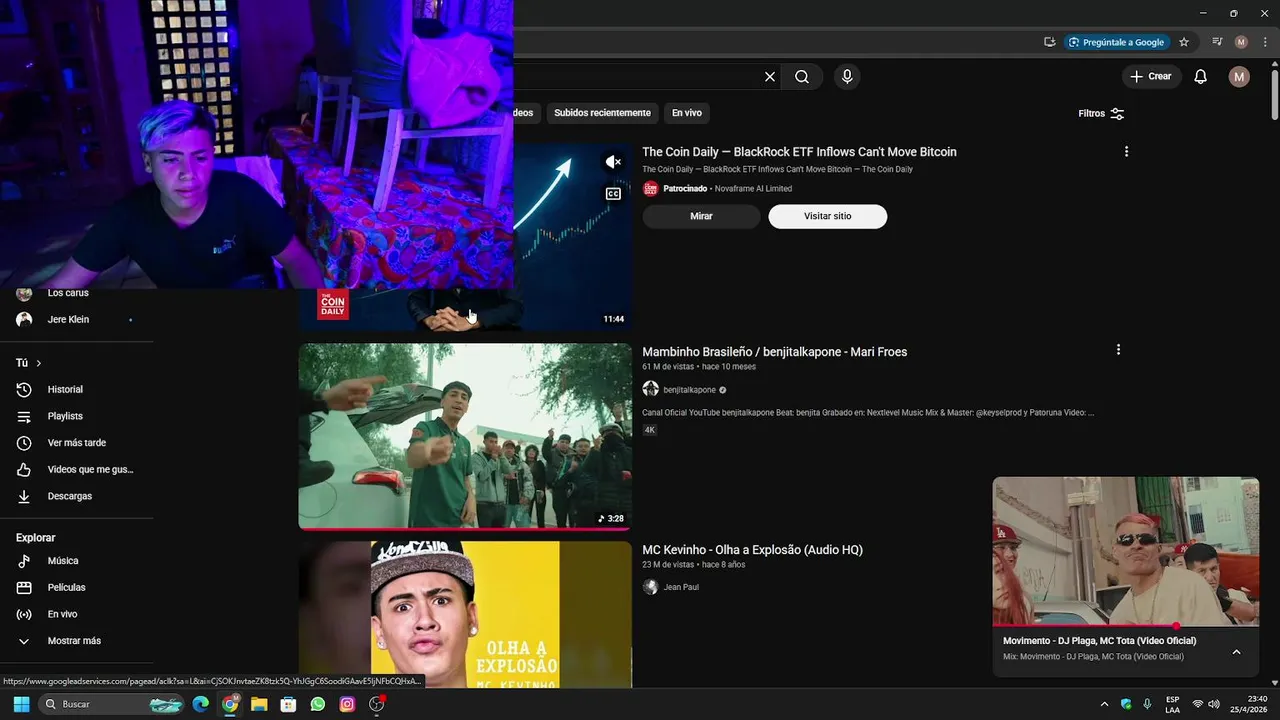
Task: Click the Películas icon in sidebar
Action: tap(24, 588)
